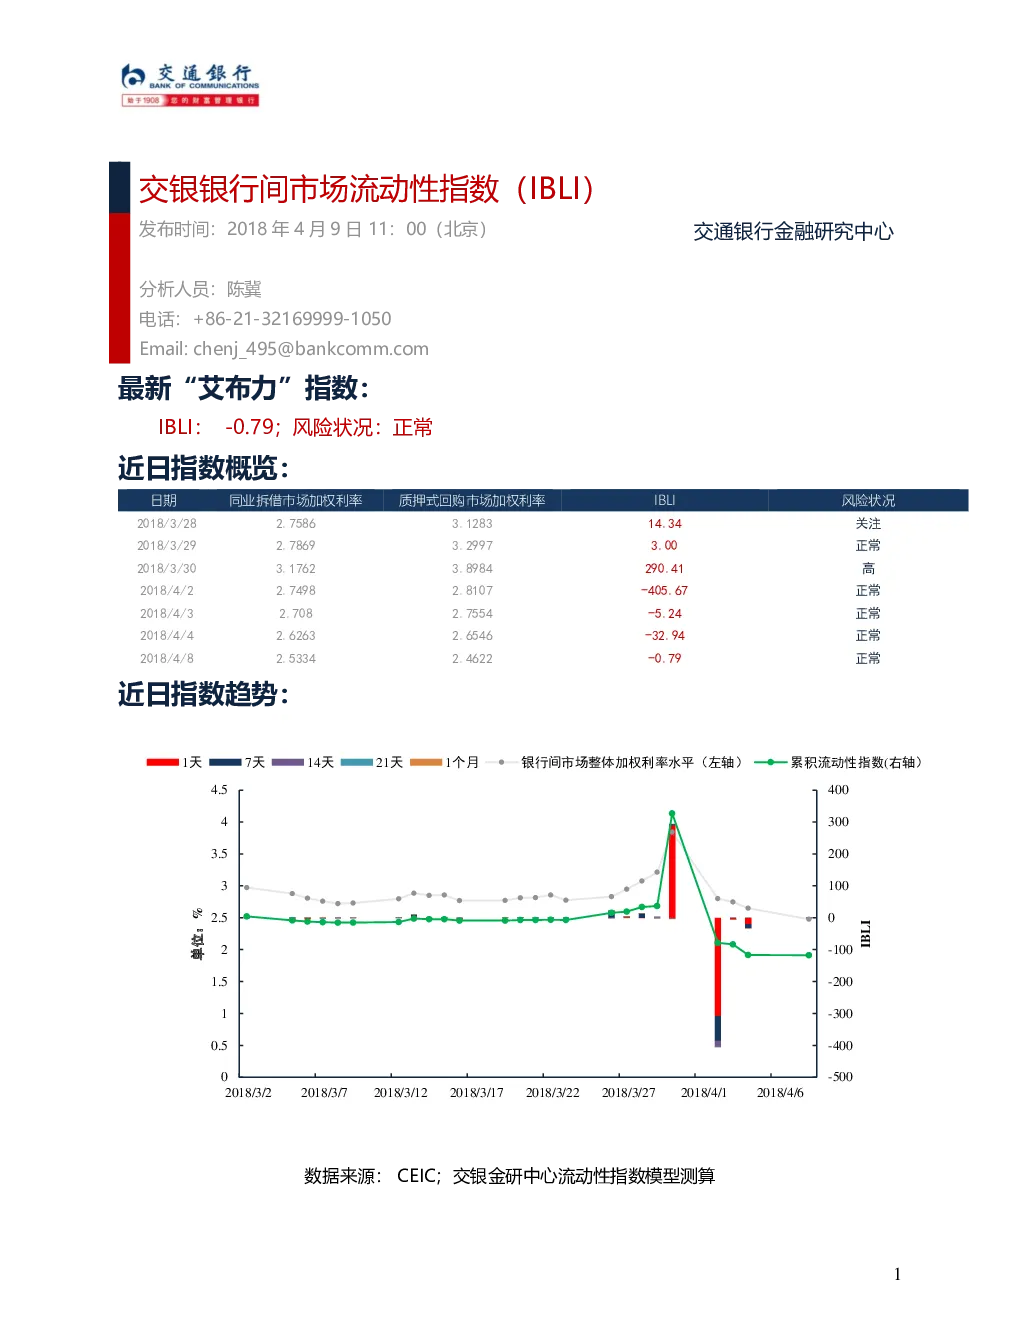Click the date cell 2018/4/2
This screenshot has width=1020, height=1320.
point(167,591)
